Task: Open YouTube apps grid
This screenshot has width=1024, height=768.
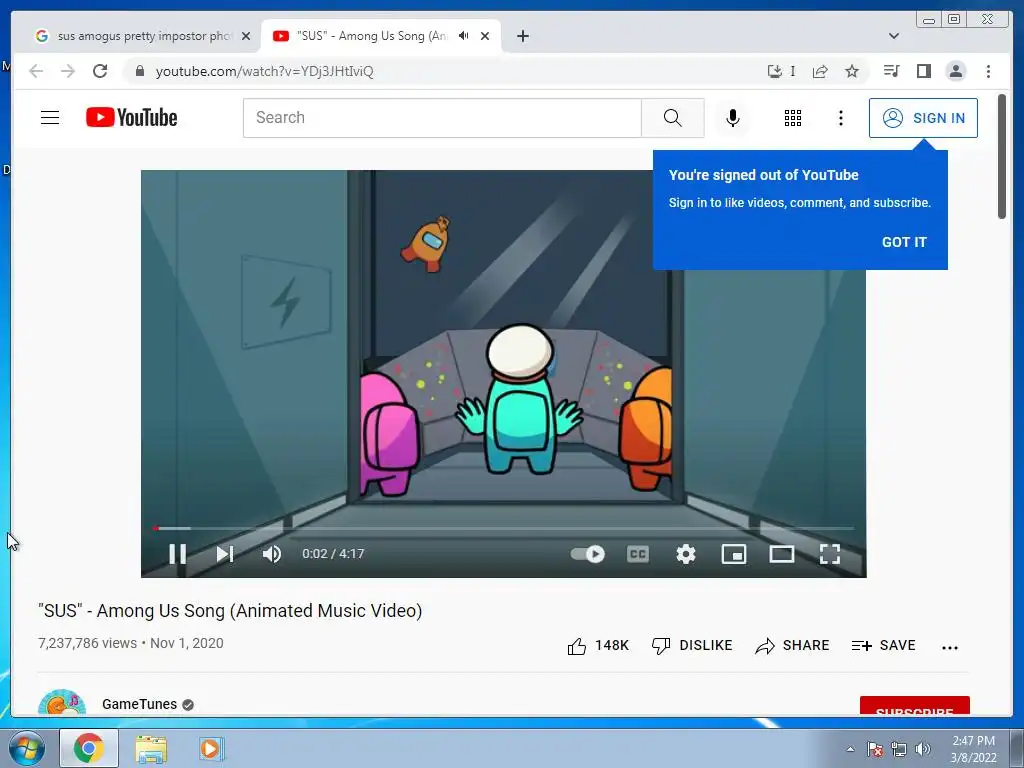Action: coord(793,118)
